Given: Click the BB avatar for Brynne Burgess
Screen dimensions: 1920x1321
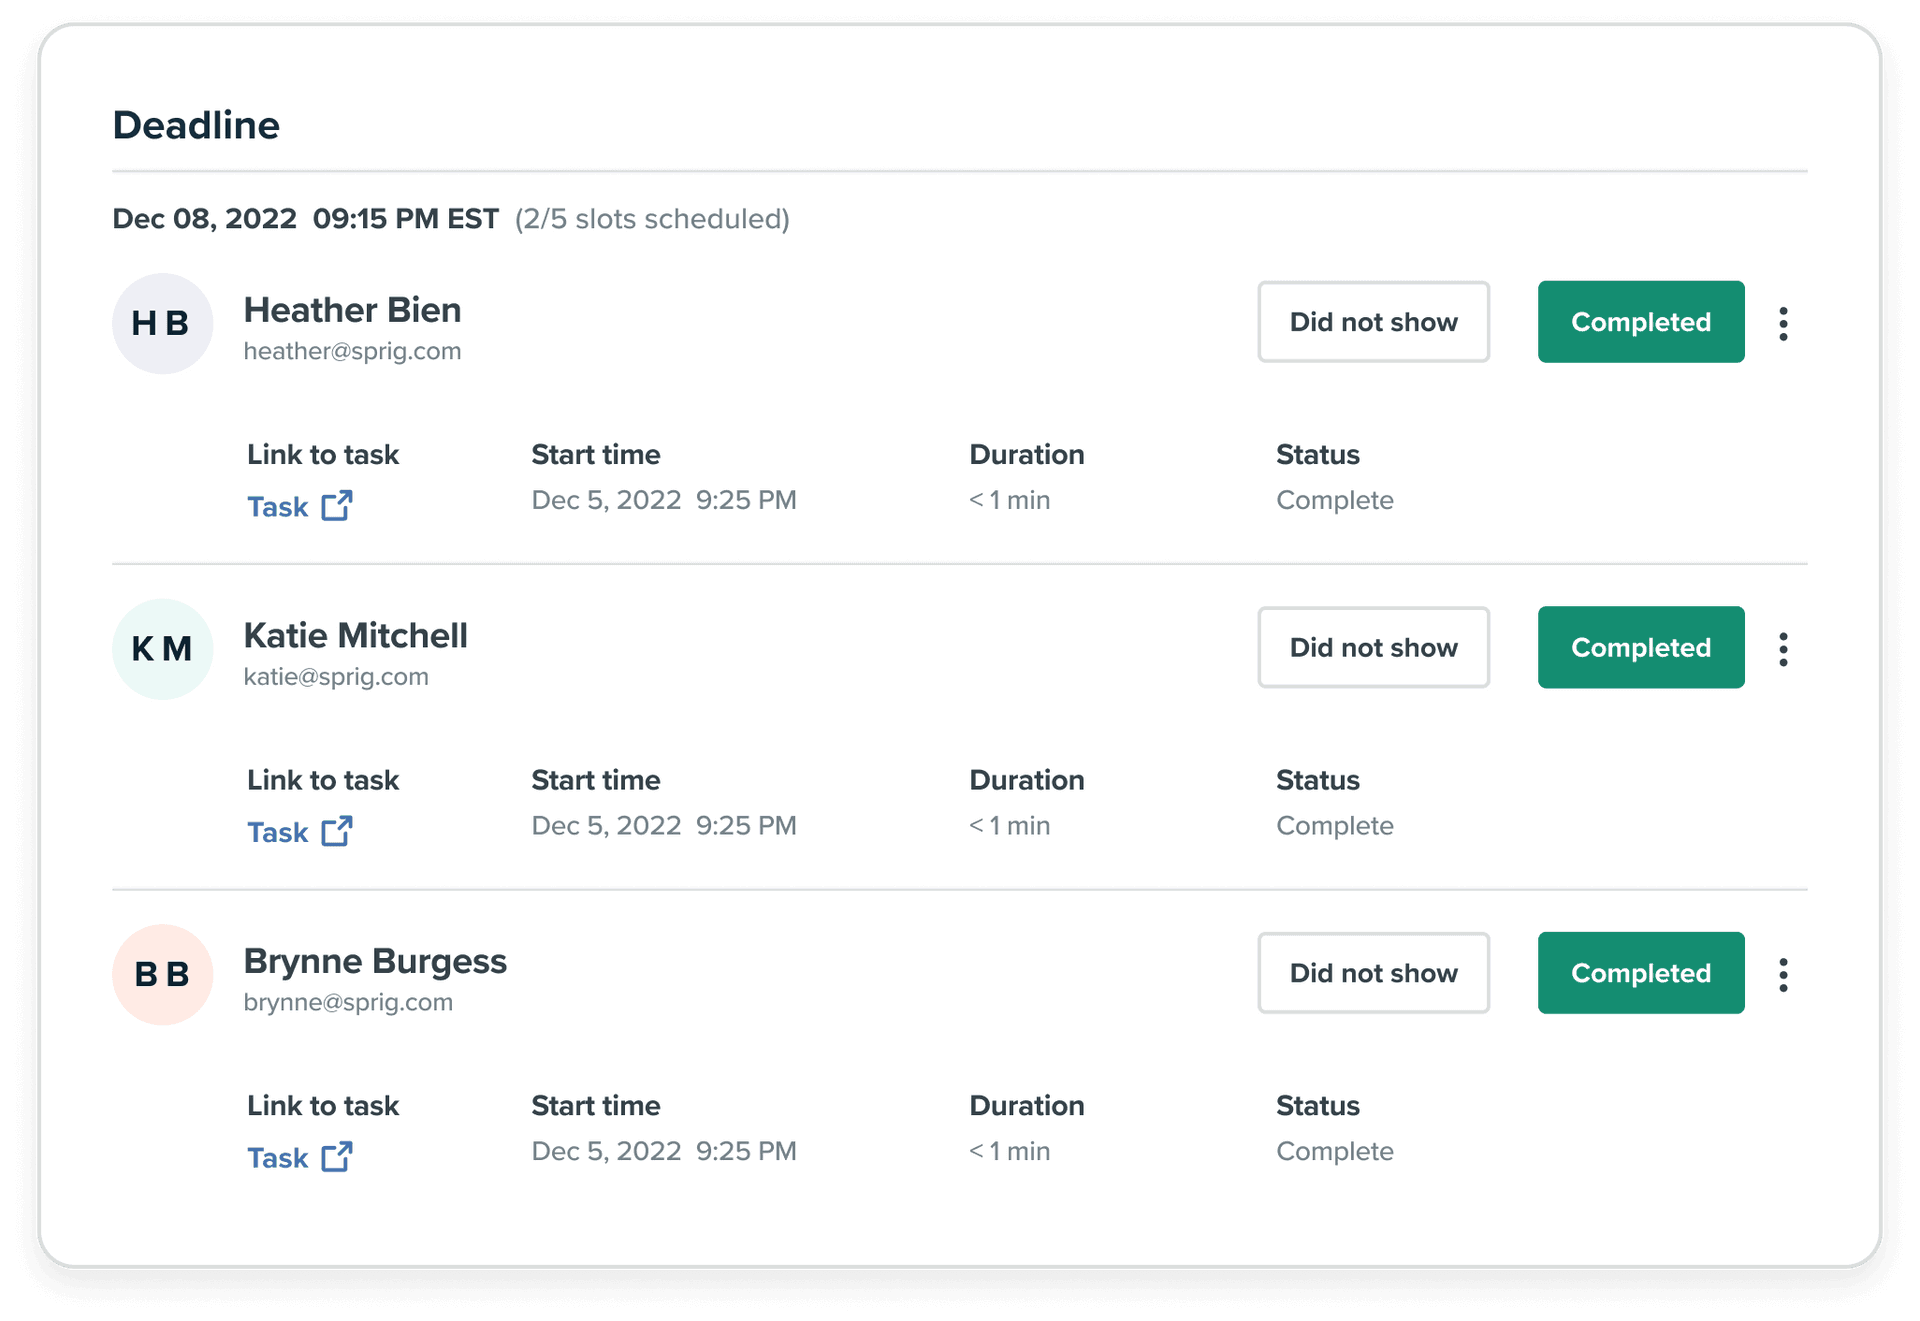Looking at the screenshot, I should (x=162, y=974).
